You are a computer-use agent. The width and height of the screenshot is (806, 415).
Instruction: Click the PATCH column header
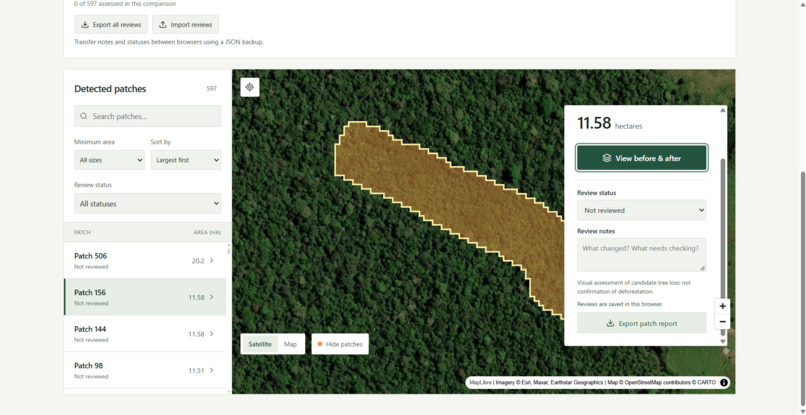(82, 232)
